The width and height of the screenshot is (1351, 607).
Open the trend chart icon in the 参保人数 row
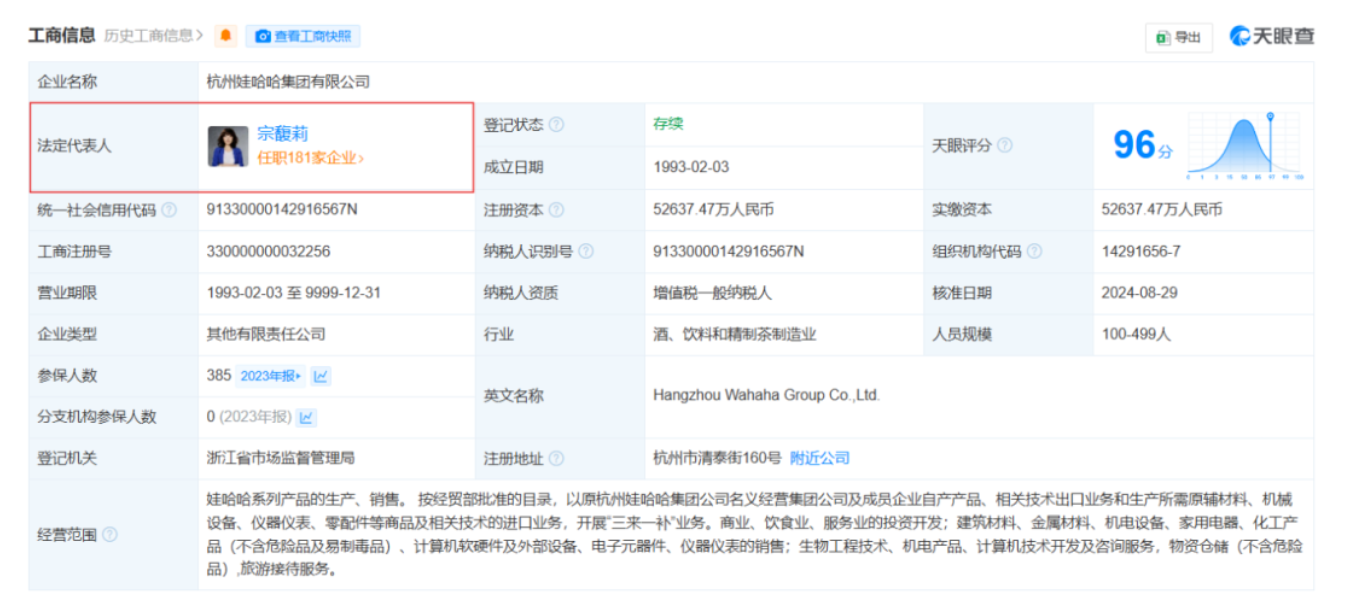tap(321, 376)
